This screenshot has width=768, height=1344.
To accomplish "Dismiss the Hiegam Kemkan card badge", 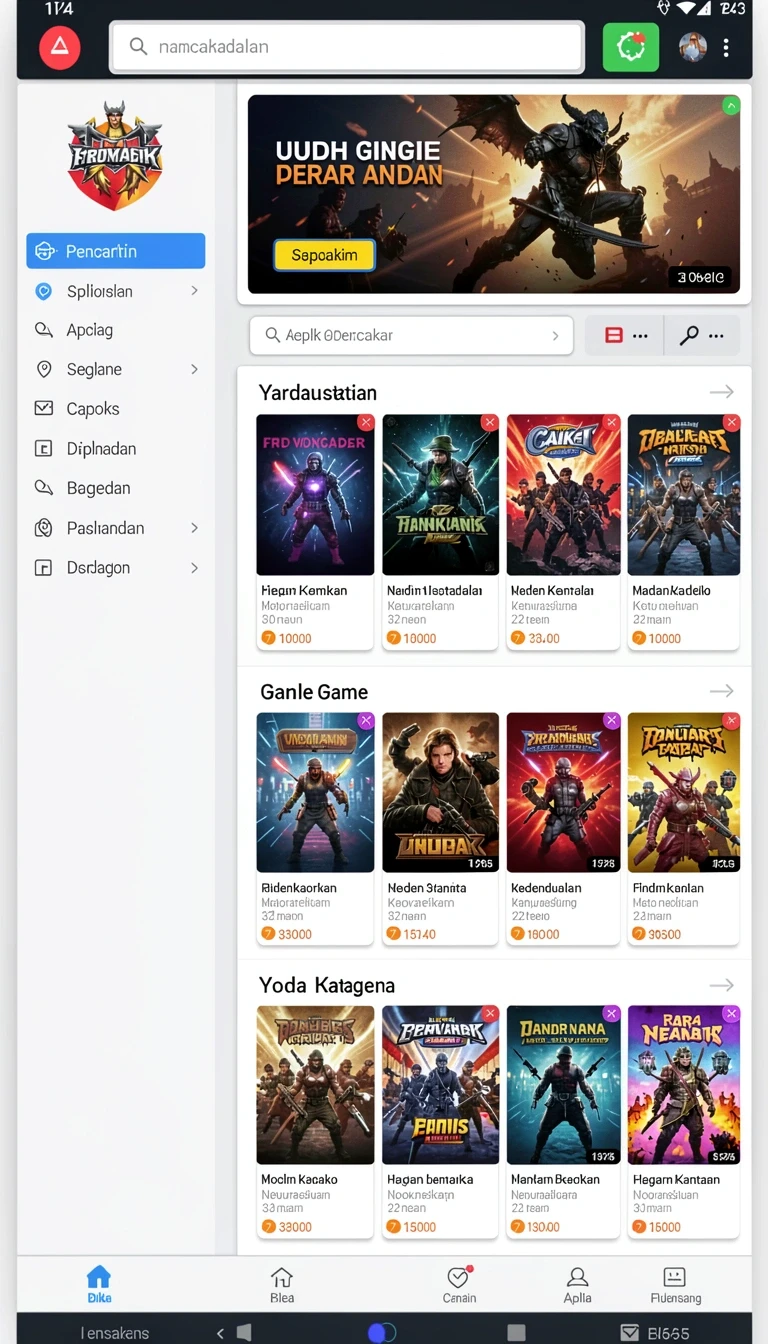I will coord(366,423).
